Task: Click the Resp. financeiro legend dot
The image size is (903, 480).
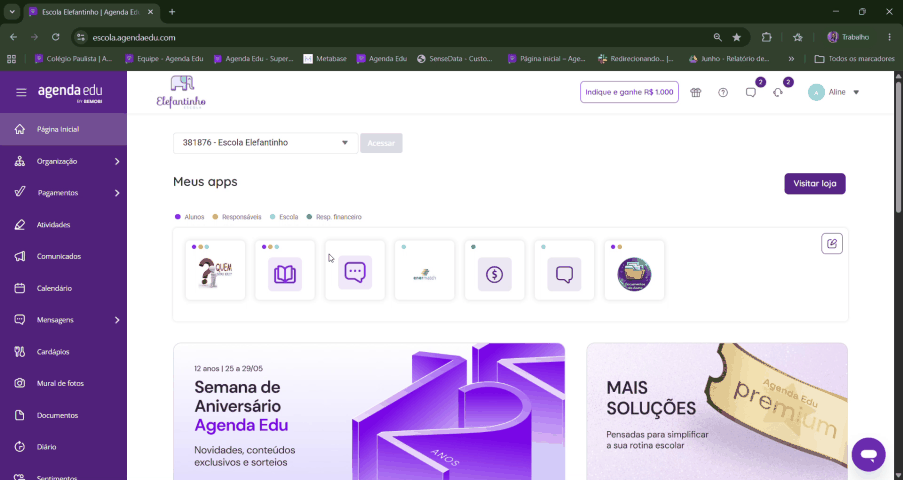Action: point(309,217)
